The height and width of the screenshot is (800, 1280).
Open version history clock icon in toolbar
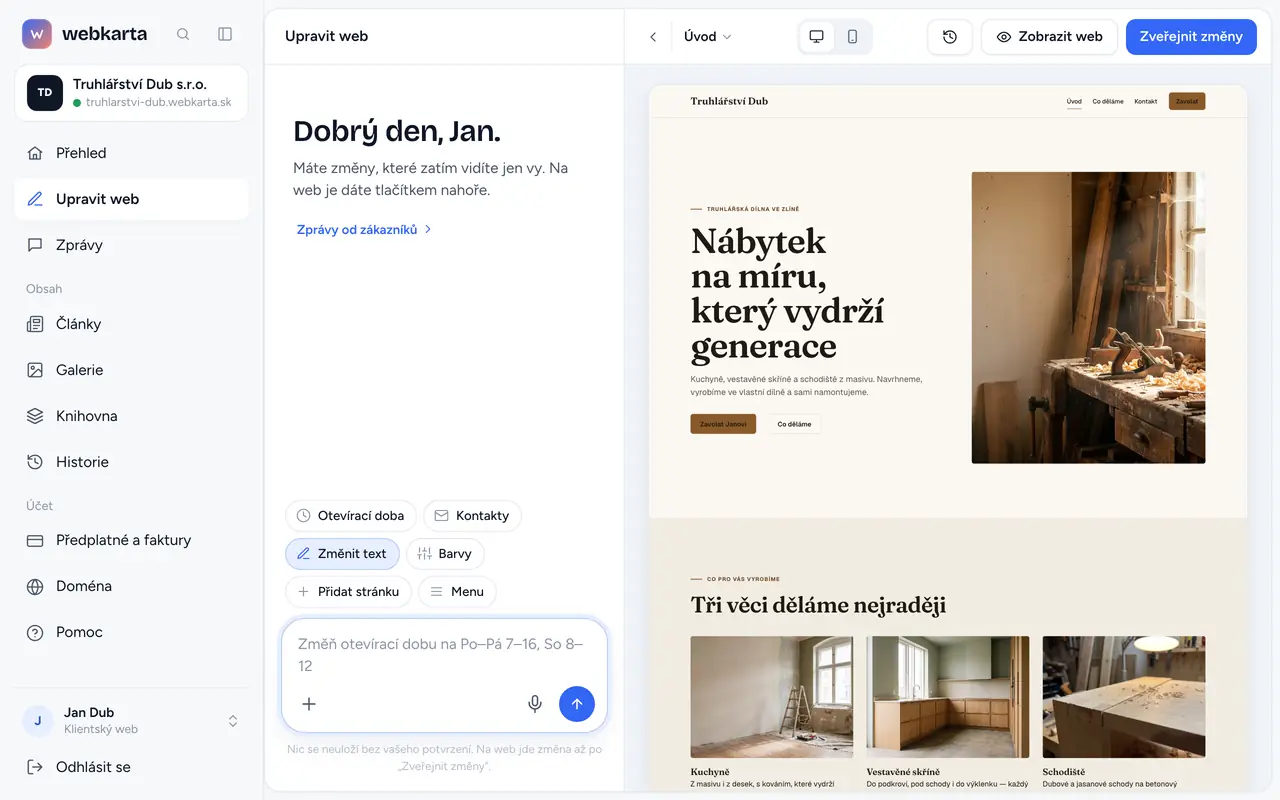(950, 37)
